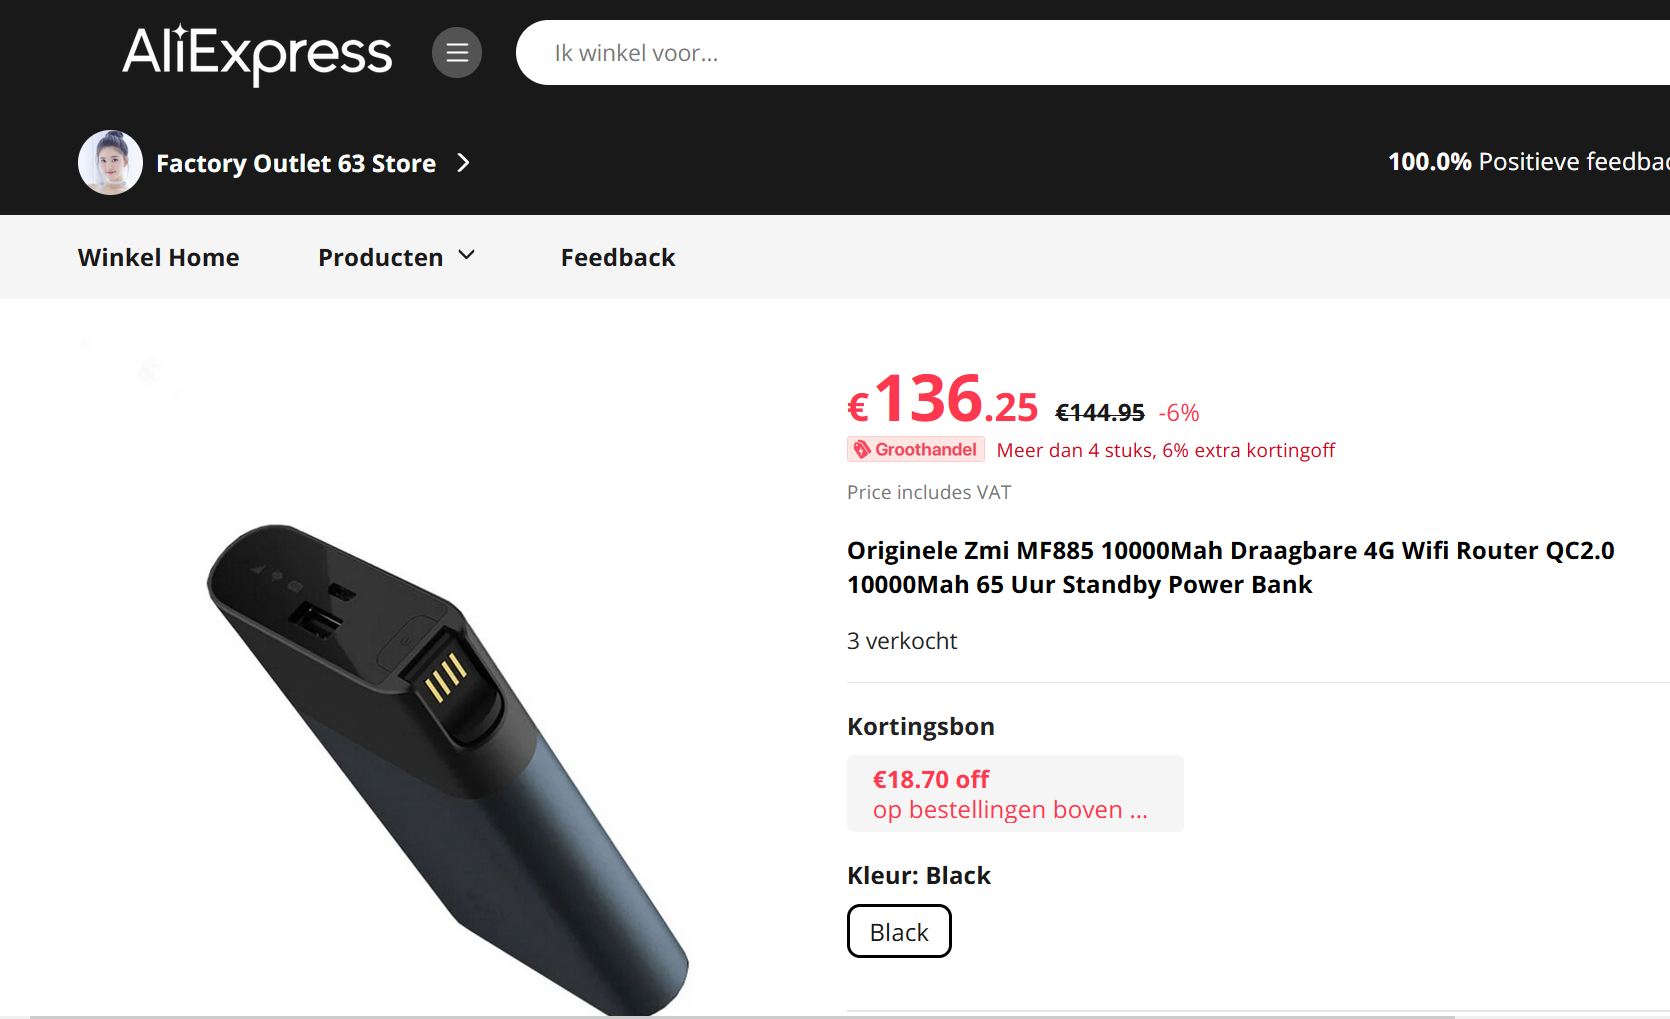Expand the Producten dropdown
1670x1019 pixels.
(466, 256)
